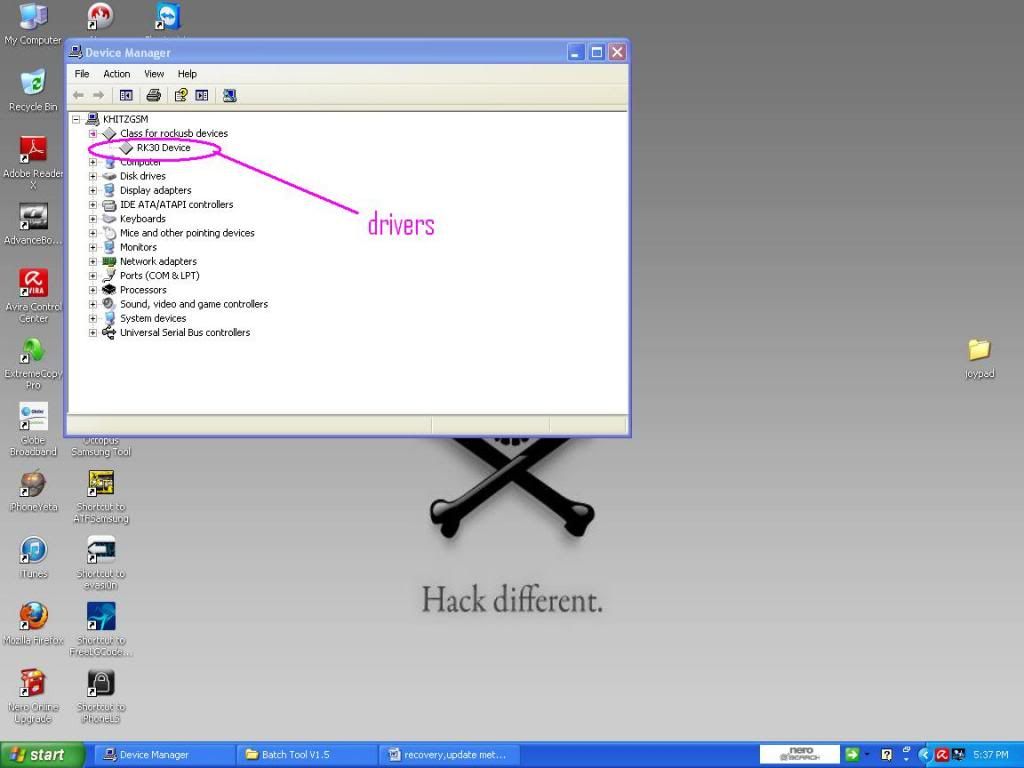Select the Shortcut to FreeLGCode icon
This screenshot has width=1024, height=768.
[101, 629]
